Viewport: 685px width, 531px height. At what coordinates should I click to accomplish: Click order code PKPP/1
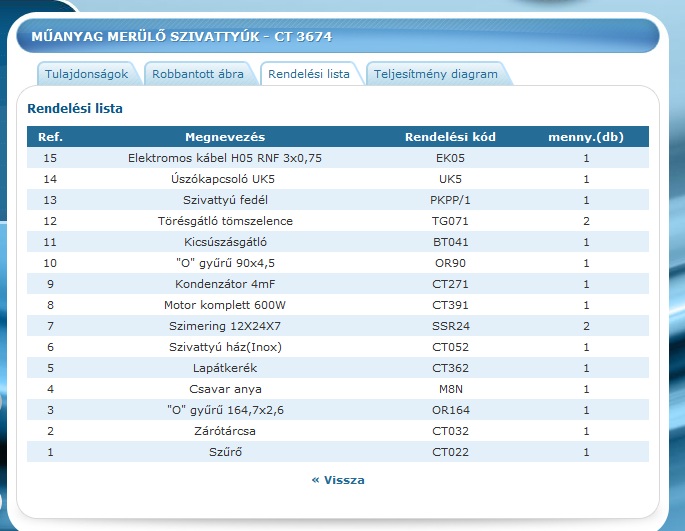coord(451,200)
